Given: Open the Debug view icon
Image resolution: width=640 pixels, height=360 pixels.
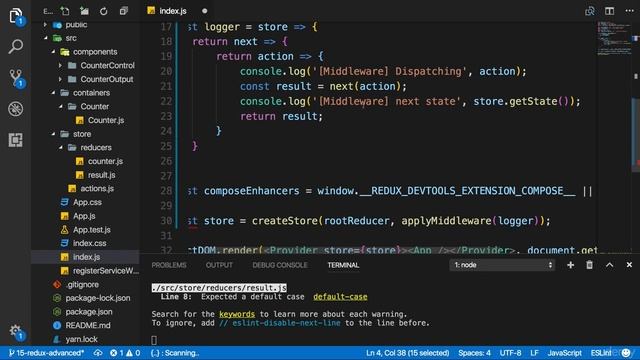Looking at the screenshot, I should click(x=16, y=109).
